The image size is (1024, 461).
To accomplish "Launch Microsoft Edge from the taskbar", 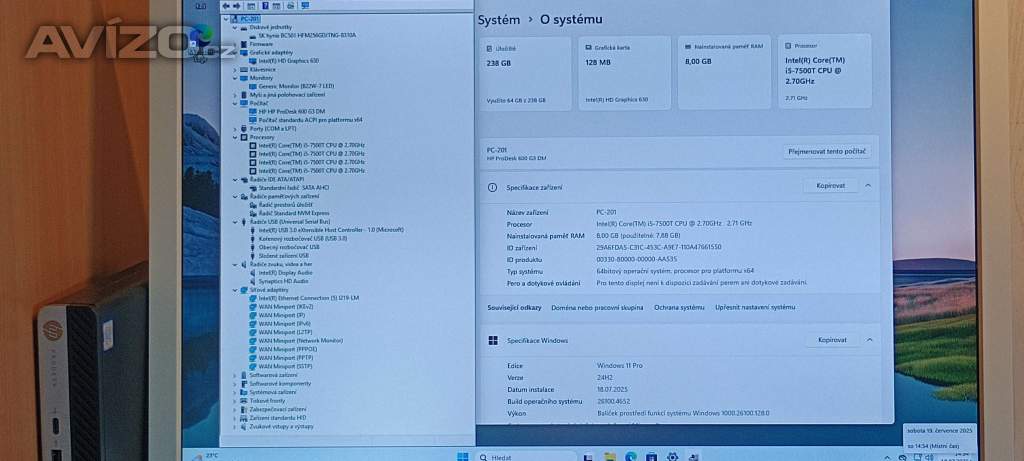I will [630, 457].
